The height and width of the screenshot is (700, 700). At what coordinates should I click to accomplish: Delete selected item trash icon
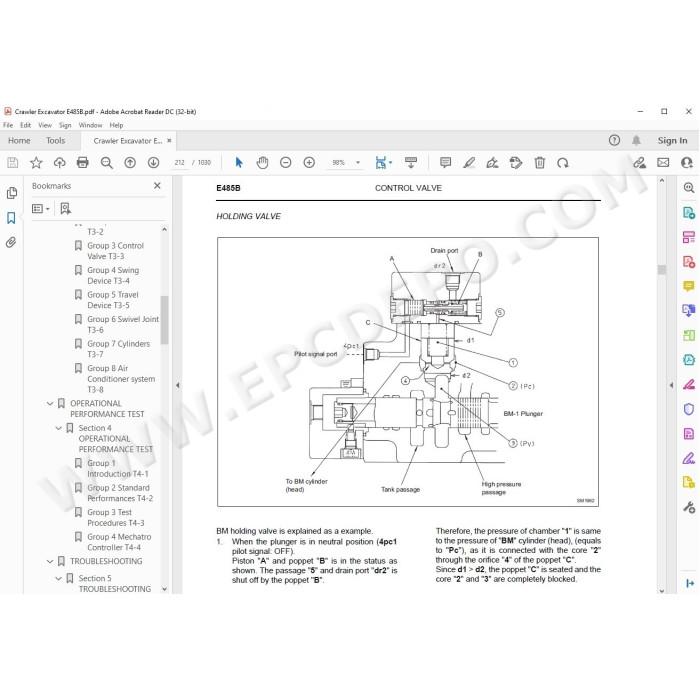click(x=540, y=163)
